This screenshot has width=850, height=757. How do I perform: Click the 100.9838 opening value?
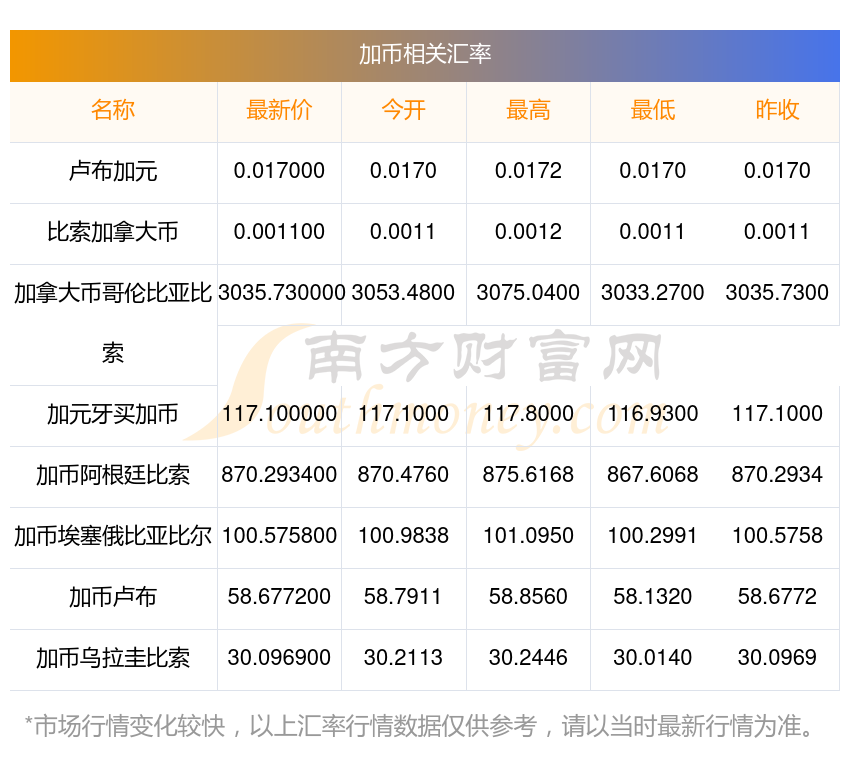(x=403, y=536)
